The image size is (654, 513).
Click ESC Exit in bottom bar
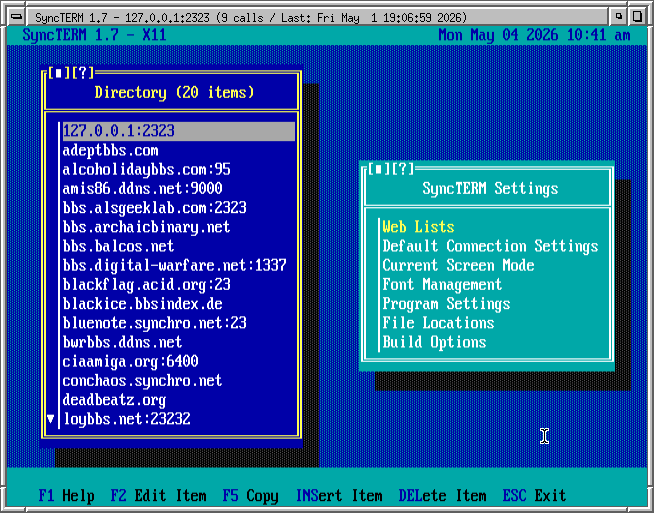[x=535, y=496]
